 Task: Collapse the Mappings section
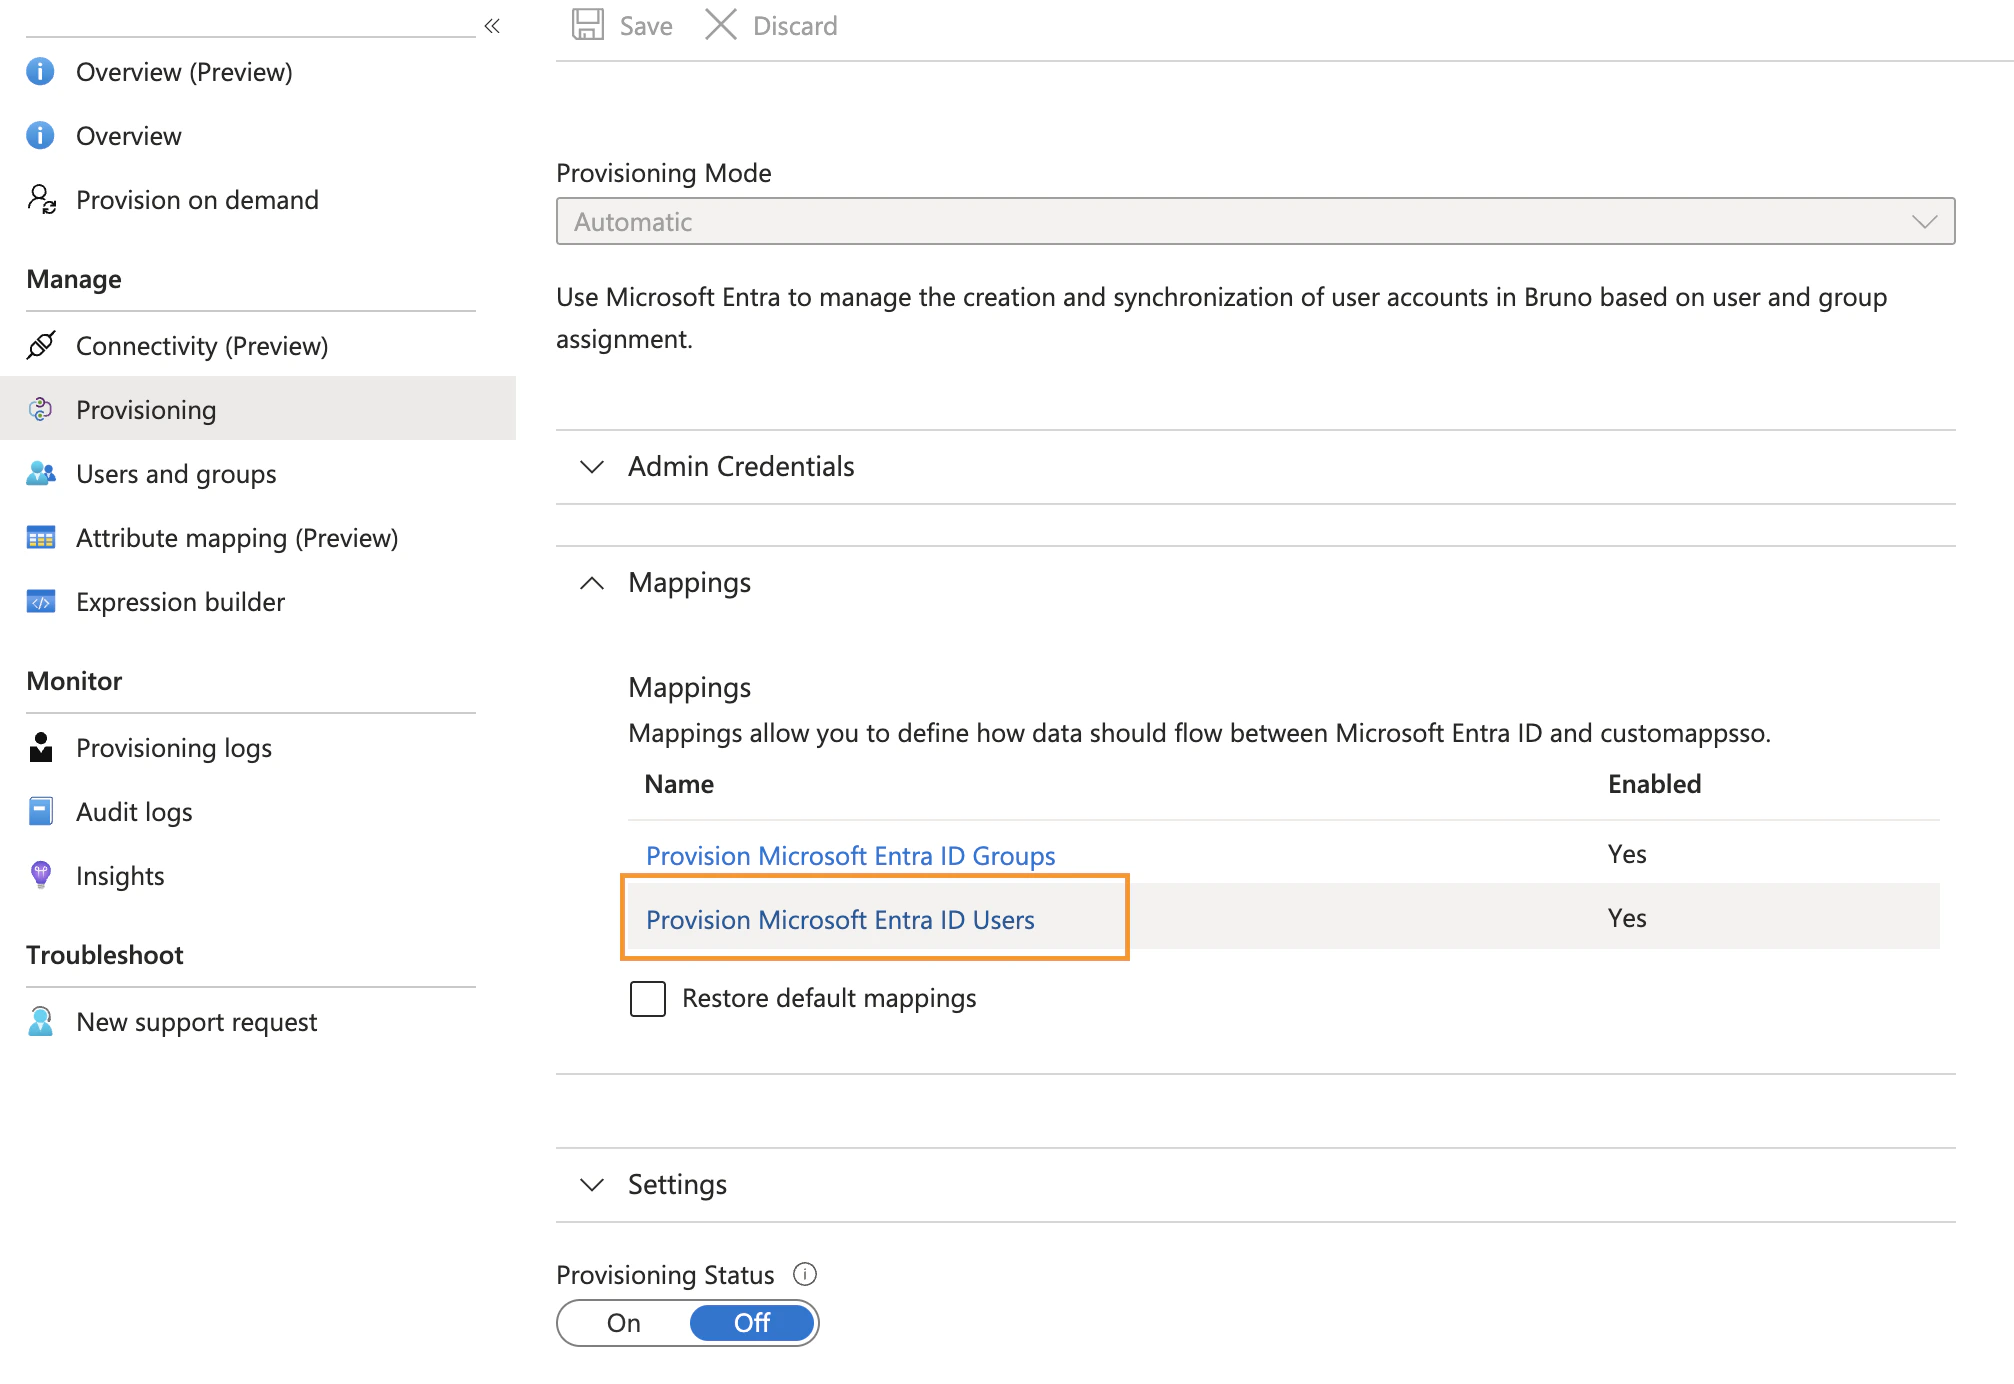592,583
